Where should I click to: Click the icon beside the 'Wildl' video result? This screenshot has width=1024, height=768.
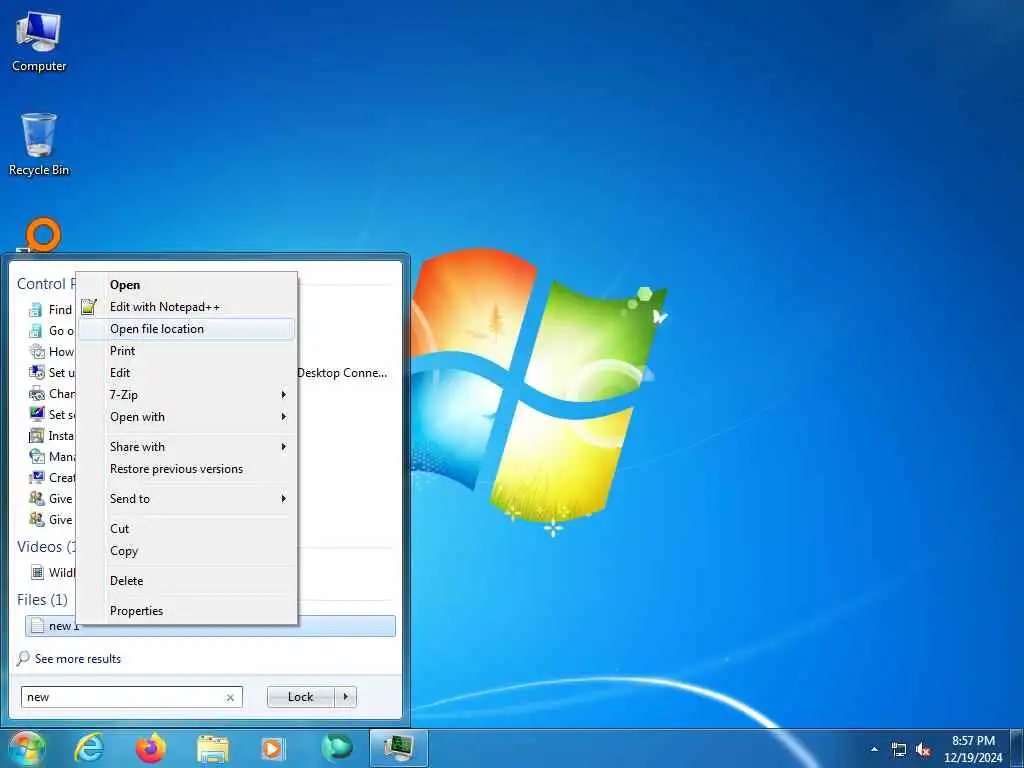tap(38, 573)
